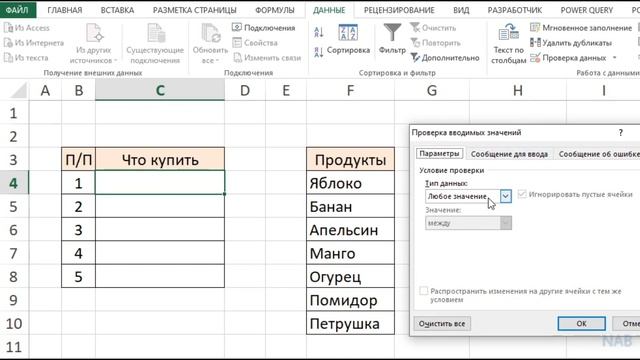The image size is (640, 360).
Task: Expand the Тип данных dropdown arrow
Action: (x=505, y=196)
